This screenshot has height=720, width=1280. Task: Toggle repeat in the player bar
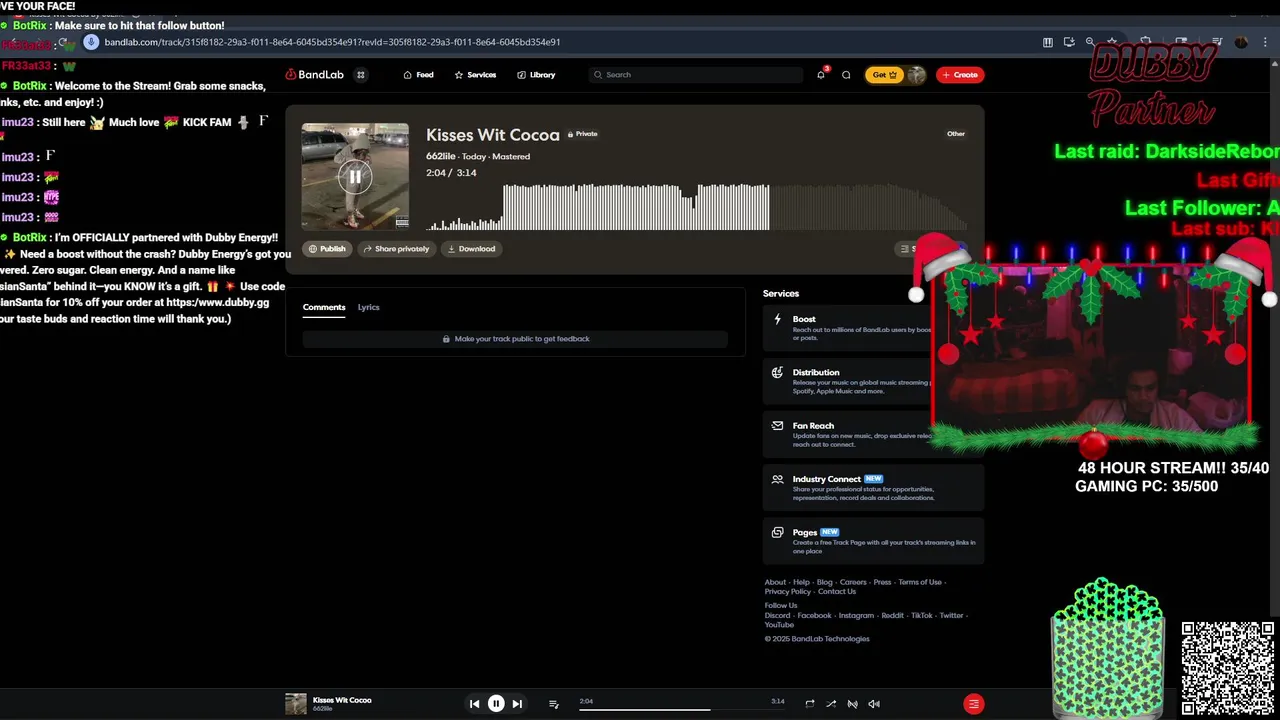pyautogui.click(x=810, y=704)
